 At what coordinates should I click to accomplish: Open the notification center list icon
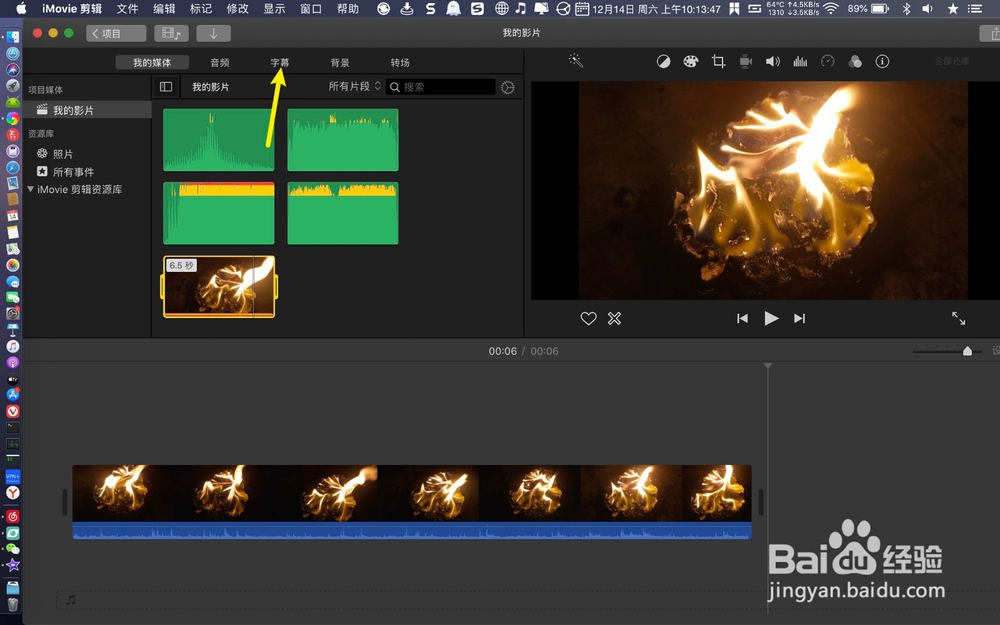tap(975, 9)
